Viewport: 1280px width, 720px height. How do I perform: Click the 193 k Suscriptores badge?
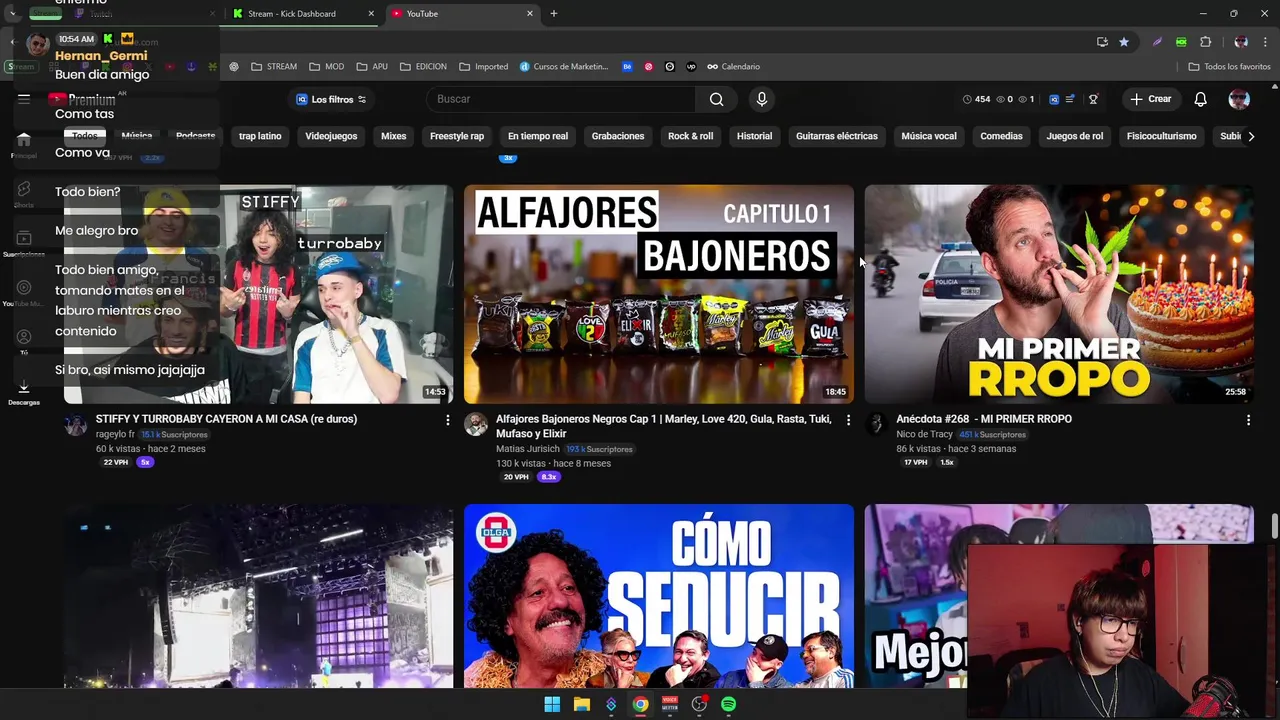[x=599, y=449]
